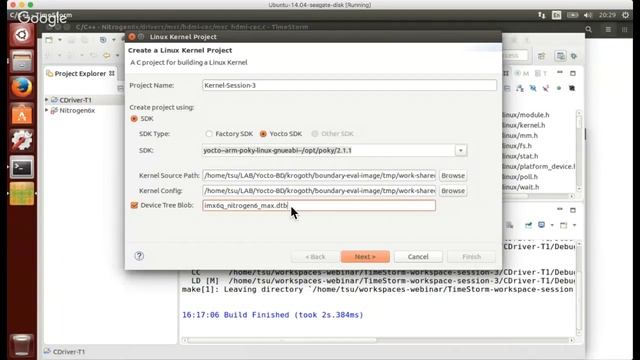Click the Device Tree Blob text field
The height and width of the screenshot is (360, 640).
[319, 205]
